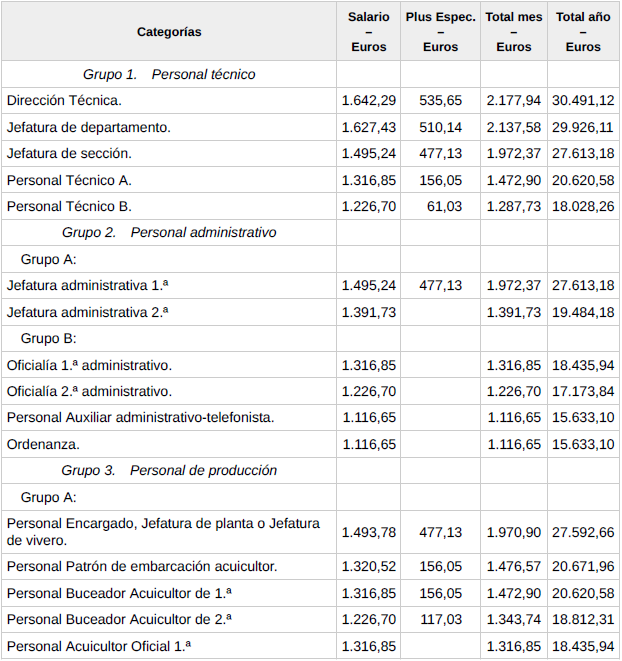Select "Personal Patrón de embarcación acuicultor." label
622x661 pixels.
(x=142, y=567)
